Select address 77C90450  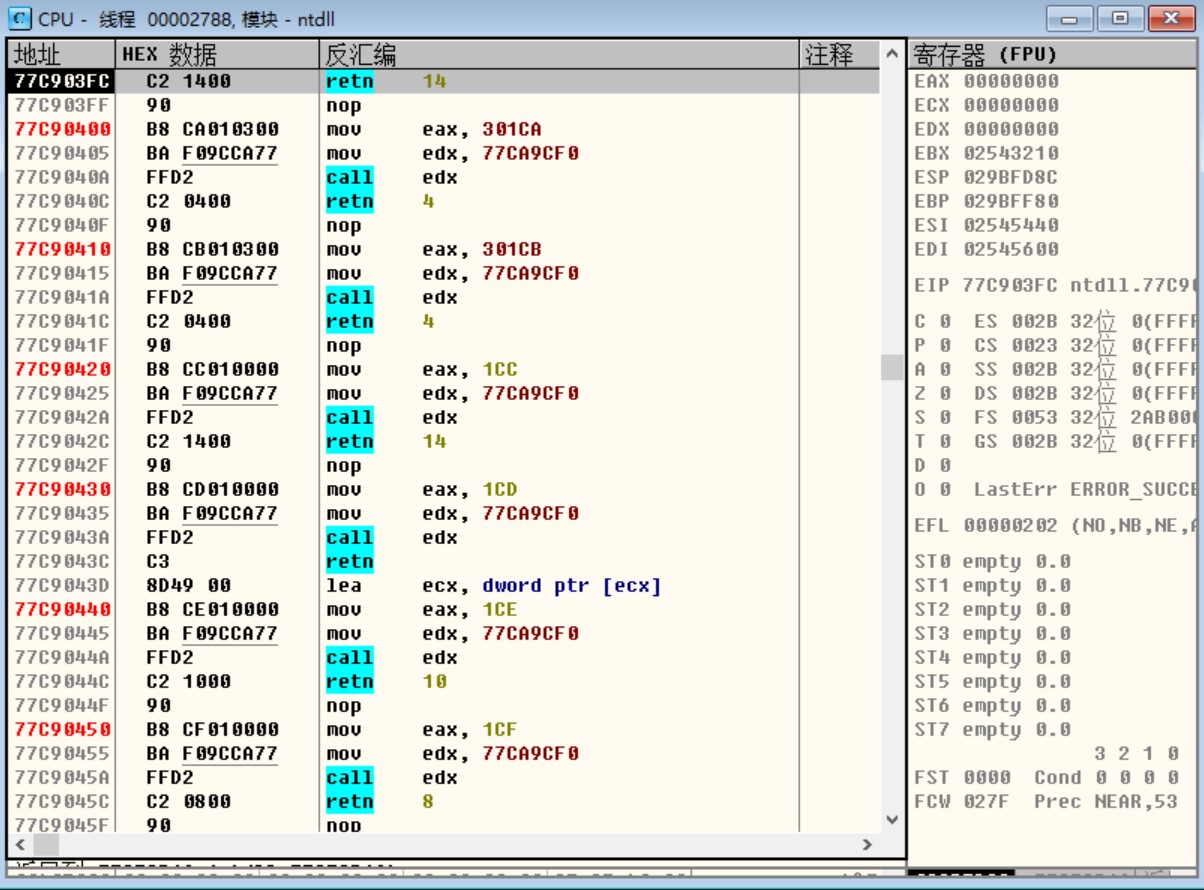tap(63, 729)
